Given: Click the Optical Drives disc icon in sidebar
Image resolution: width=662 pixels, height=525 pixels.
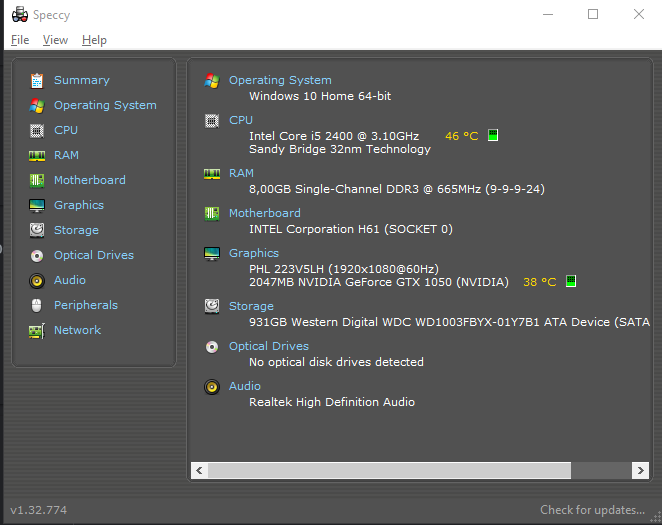Looking at the screenshot, I should click(37, 256).
